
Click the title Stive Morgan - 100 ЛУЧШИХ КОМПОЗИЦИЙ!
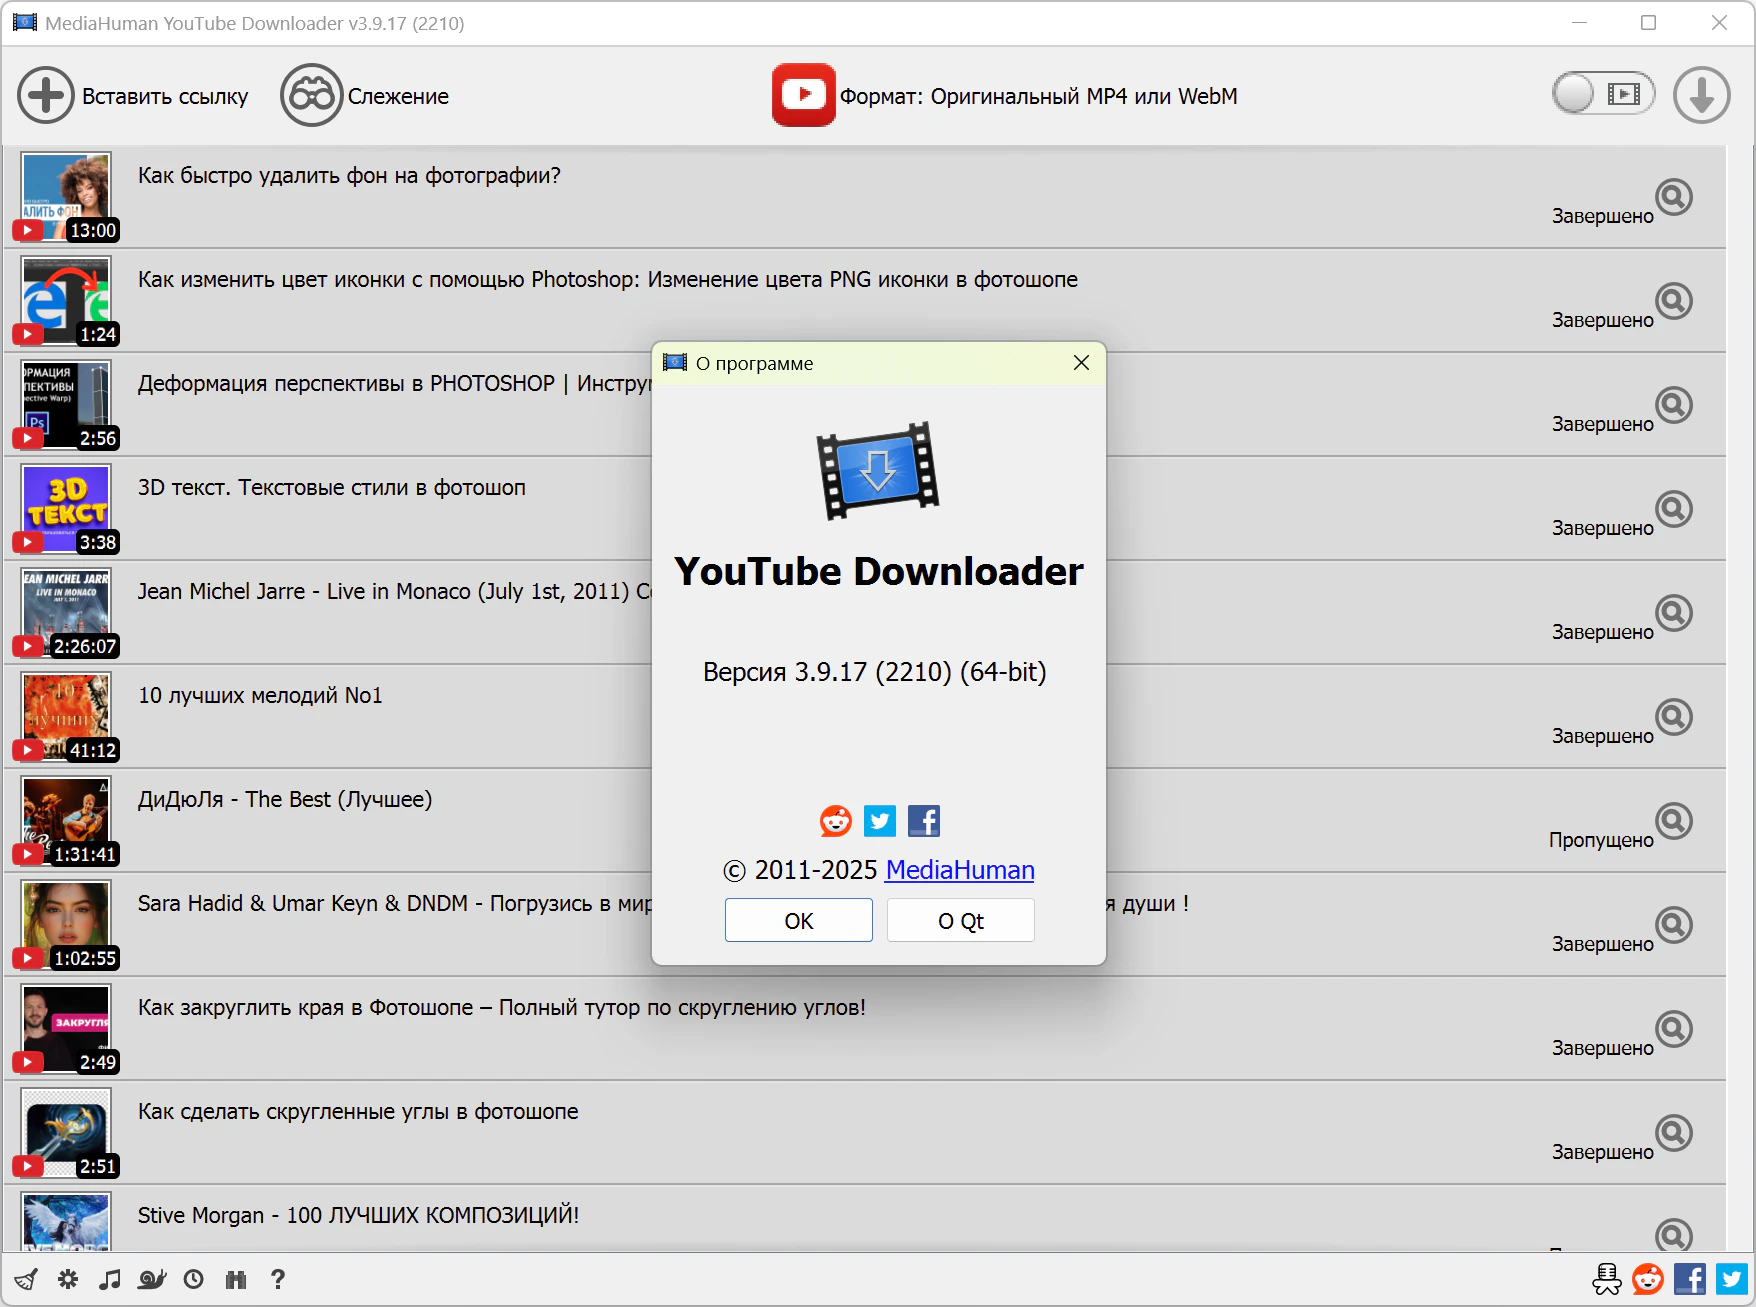click(x=358, y=1216)
